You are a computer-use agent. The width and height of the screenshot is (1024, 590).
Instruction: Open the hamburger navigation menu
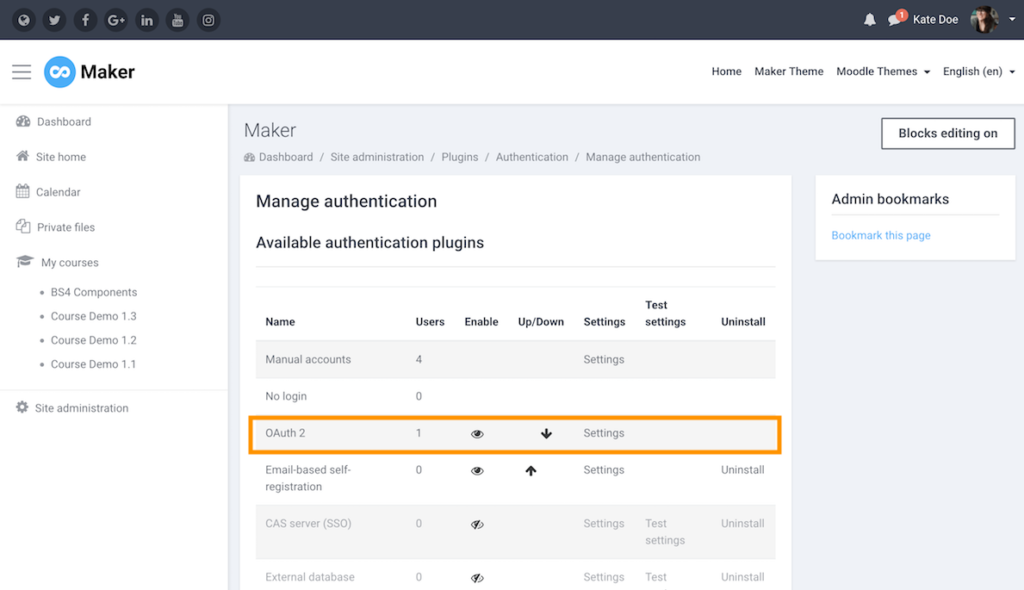21,71
